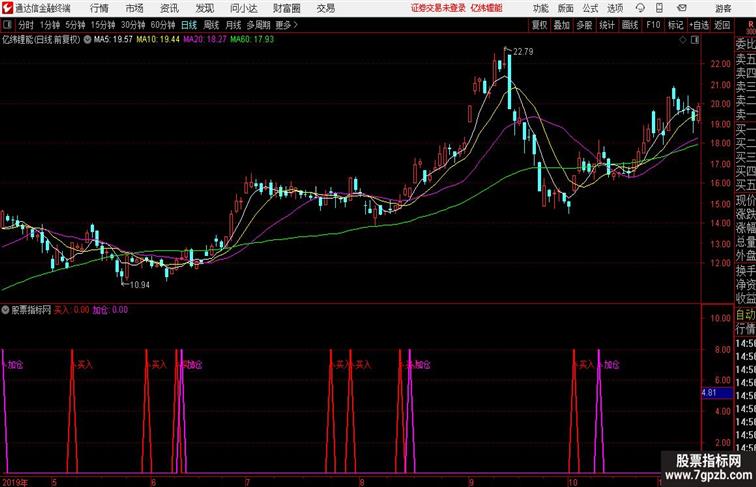Click the mobile phone icon in title bar
Viewport: 756px width, 487px height.
point(659,8)
